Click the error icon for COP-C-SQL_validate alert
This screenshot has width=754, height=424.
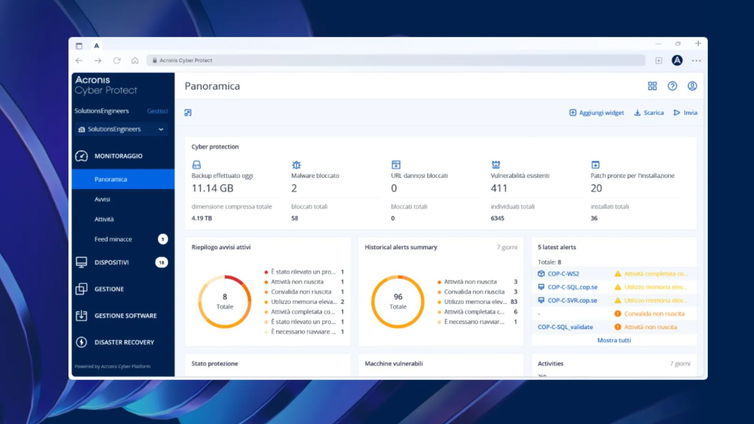(x=618, y=327)
